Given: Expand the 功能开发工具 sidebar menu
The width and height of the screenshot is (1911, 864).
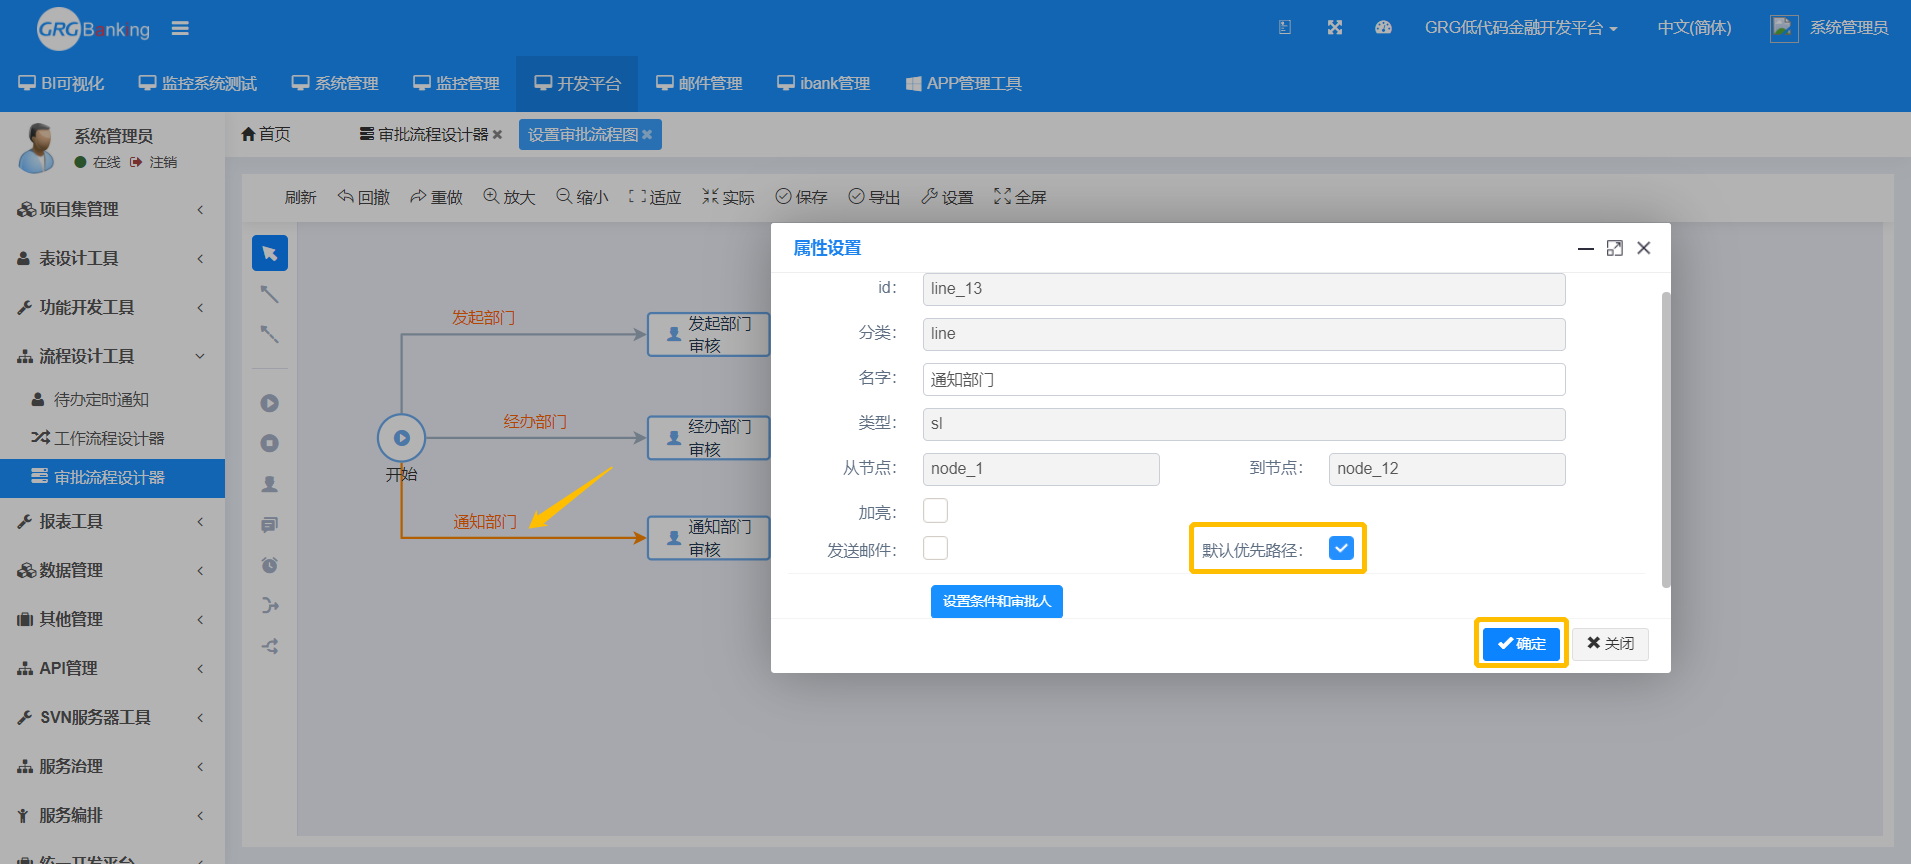Looking at the screenshot, I should (x=112, y=307).
